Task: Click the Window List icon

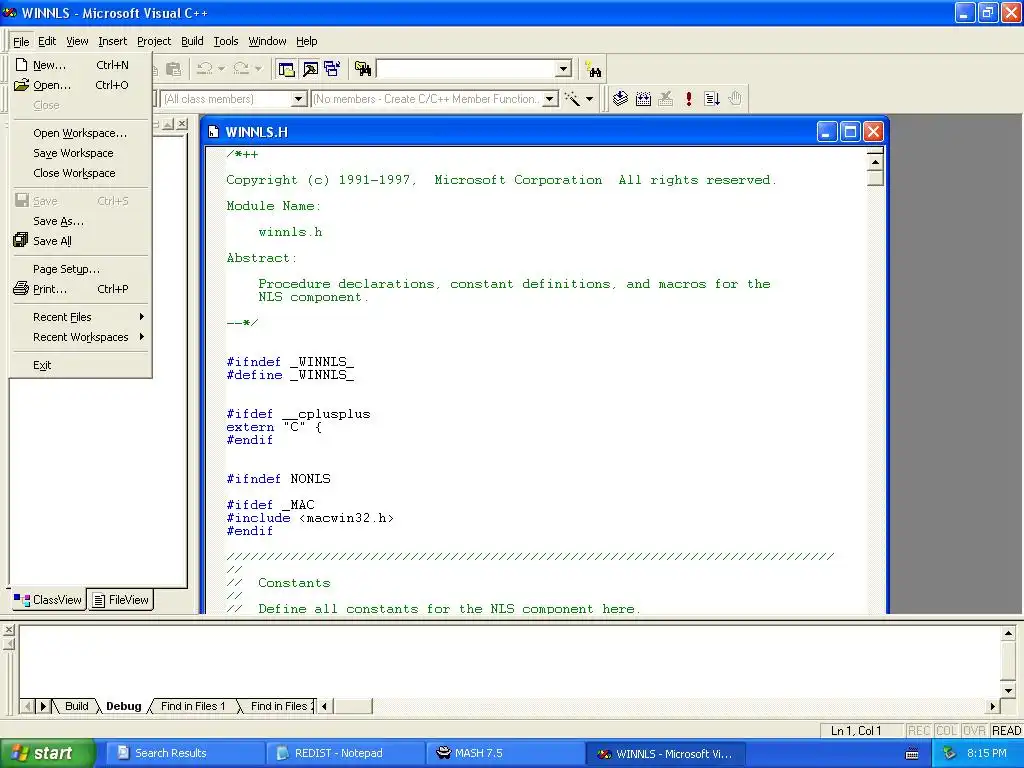Action: point(332,69)
